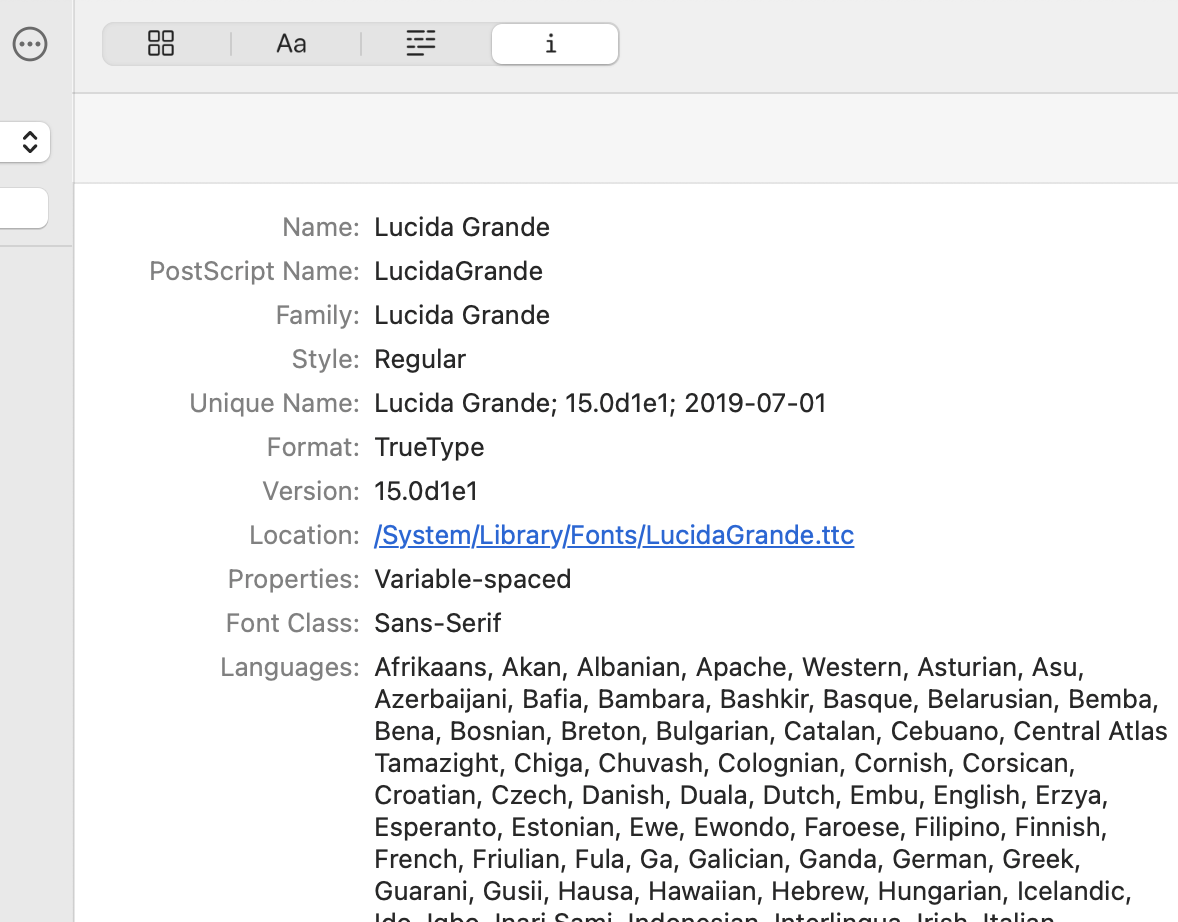Click the 'Unique Name:' label

click(275, 404)
